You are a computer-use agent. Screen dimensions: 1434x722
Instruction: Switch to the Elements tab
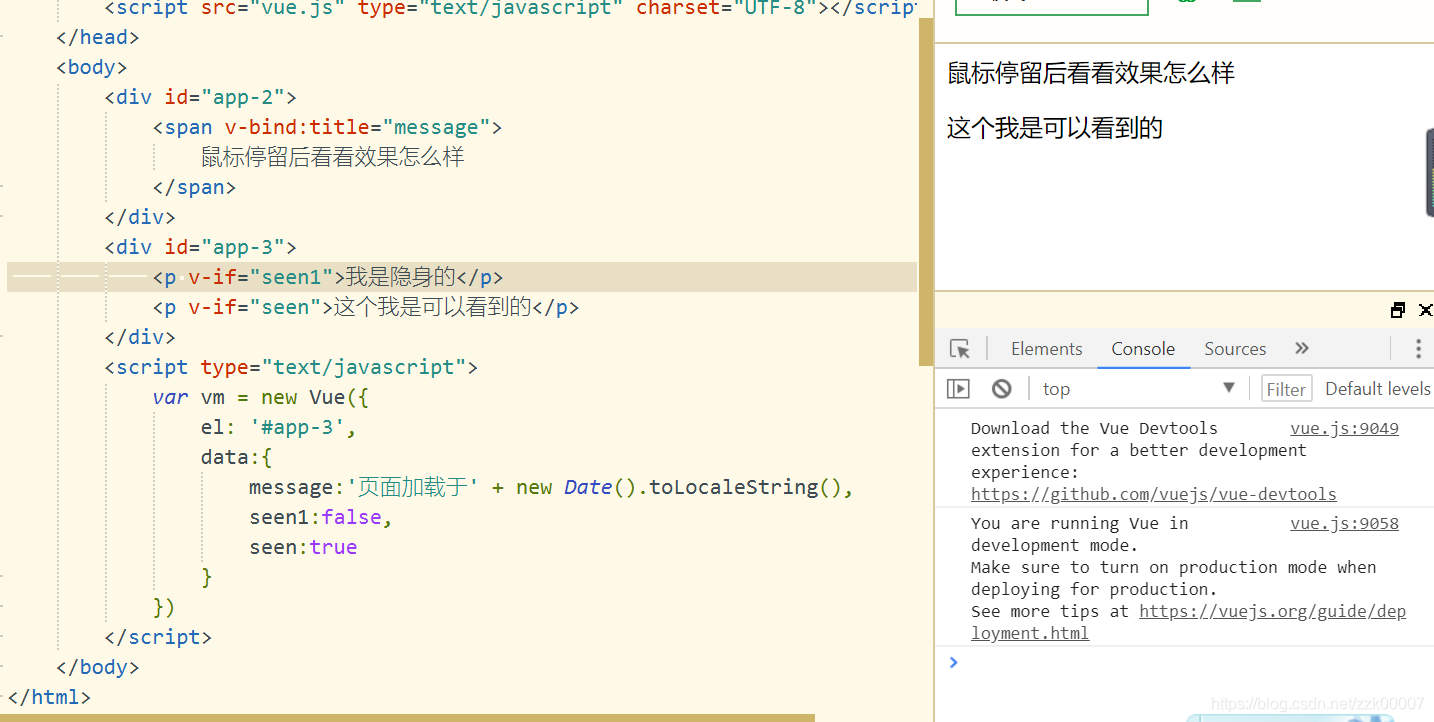1047,349
